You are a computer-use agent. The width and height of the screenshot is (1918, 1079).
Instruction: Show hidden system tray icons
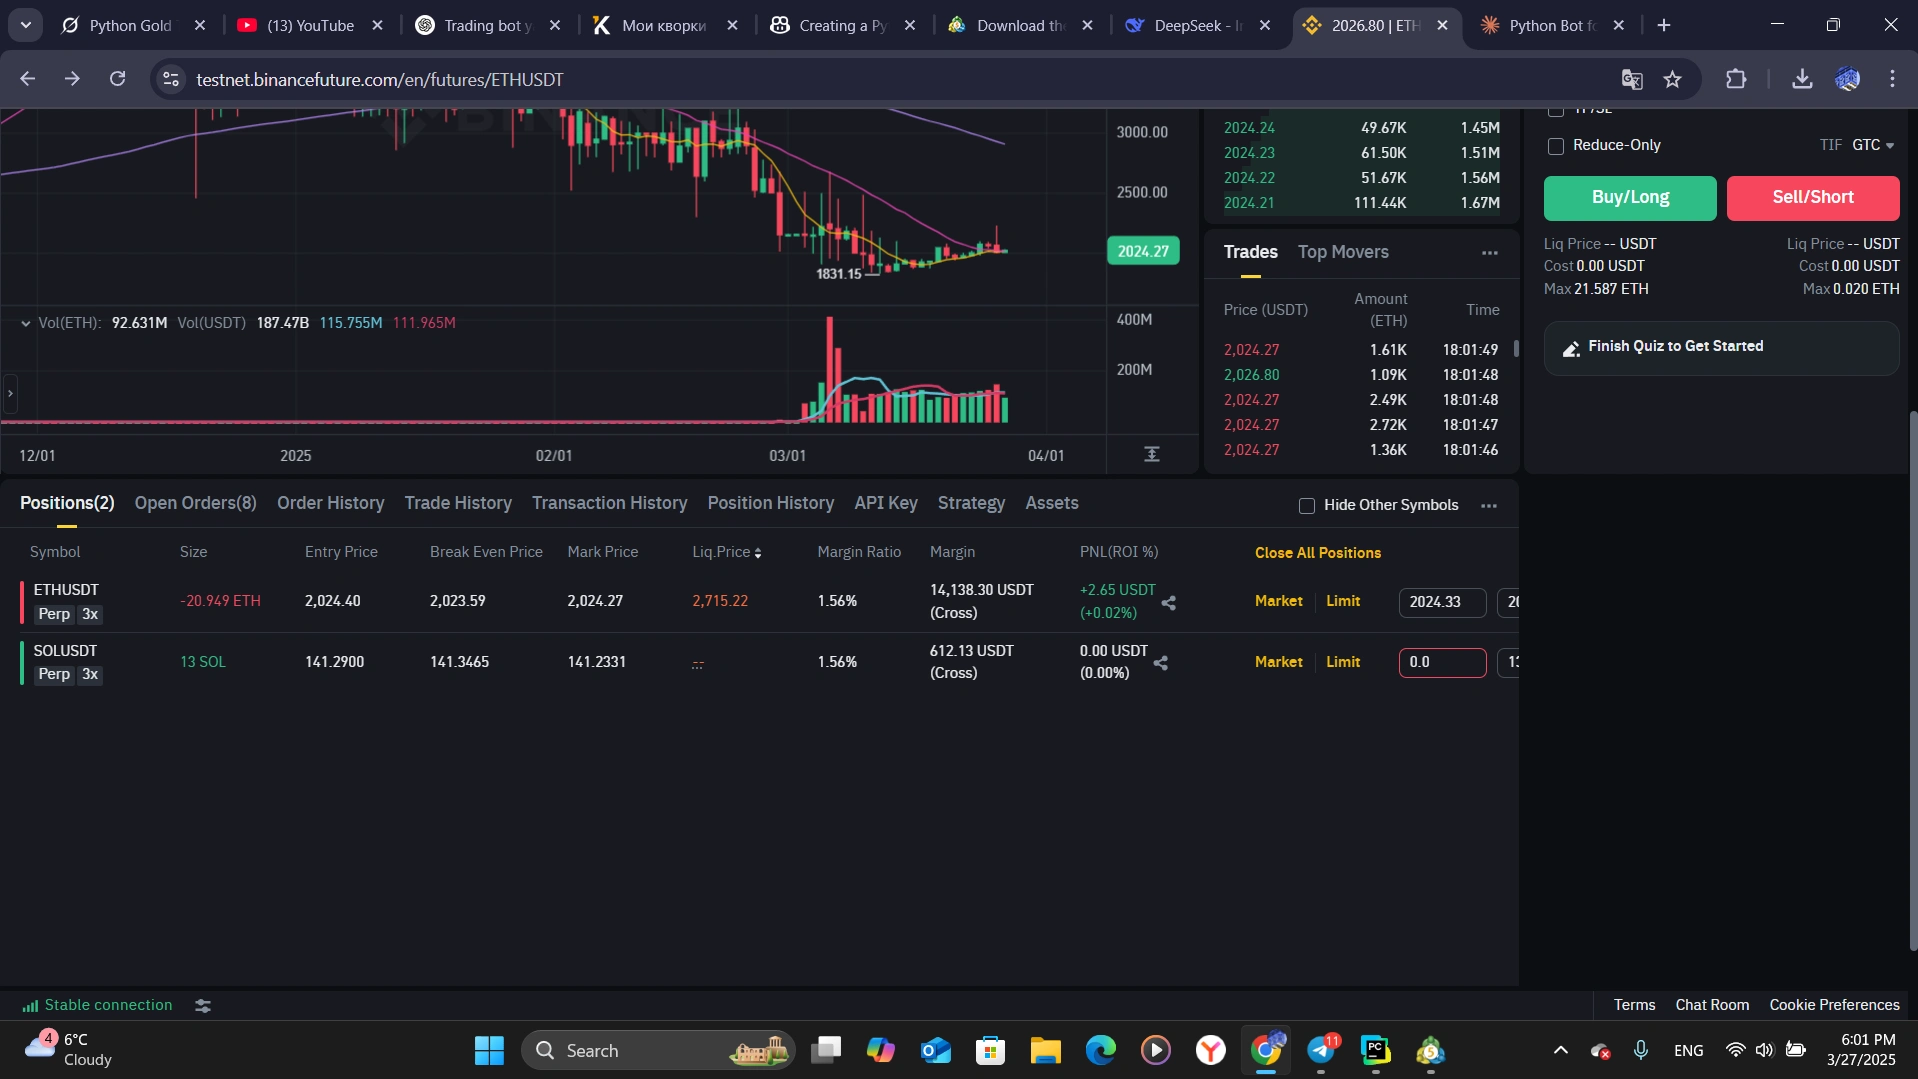1560,1050
